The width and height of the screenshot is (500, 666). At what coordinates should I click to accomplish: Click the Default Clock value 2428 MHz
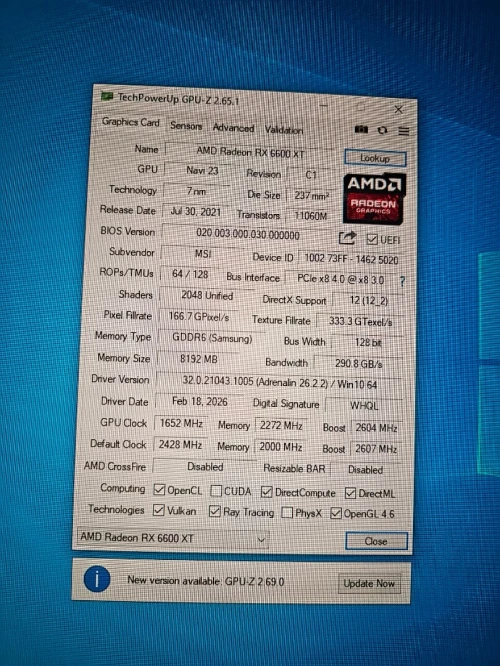(x=180, y=445)
